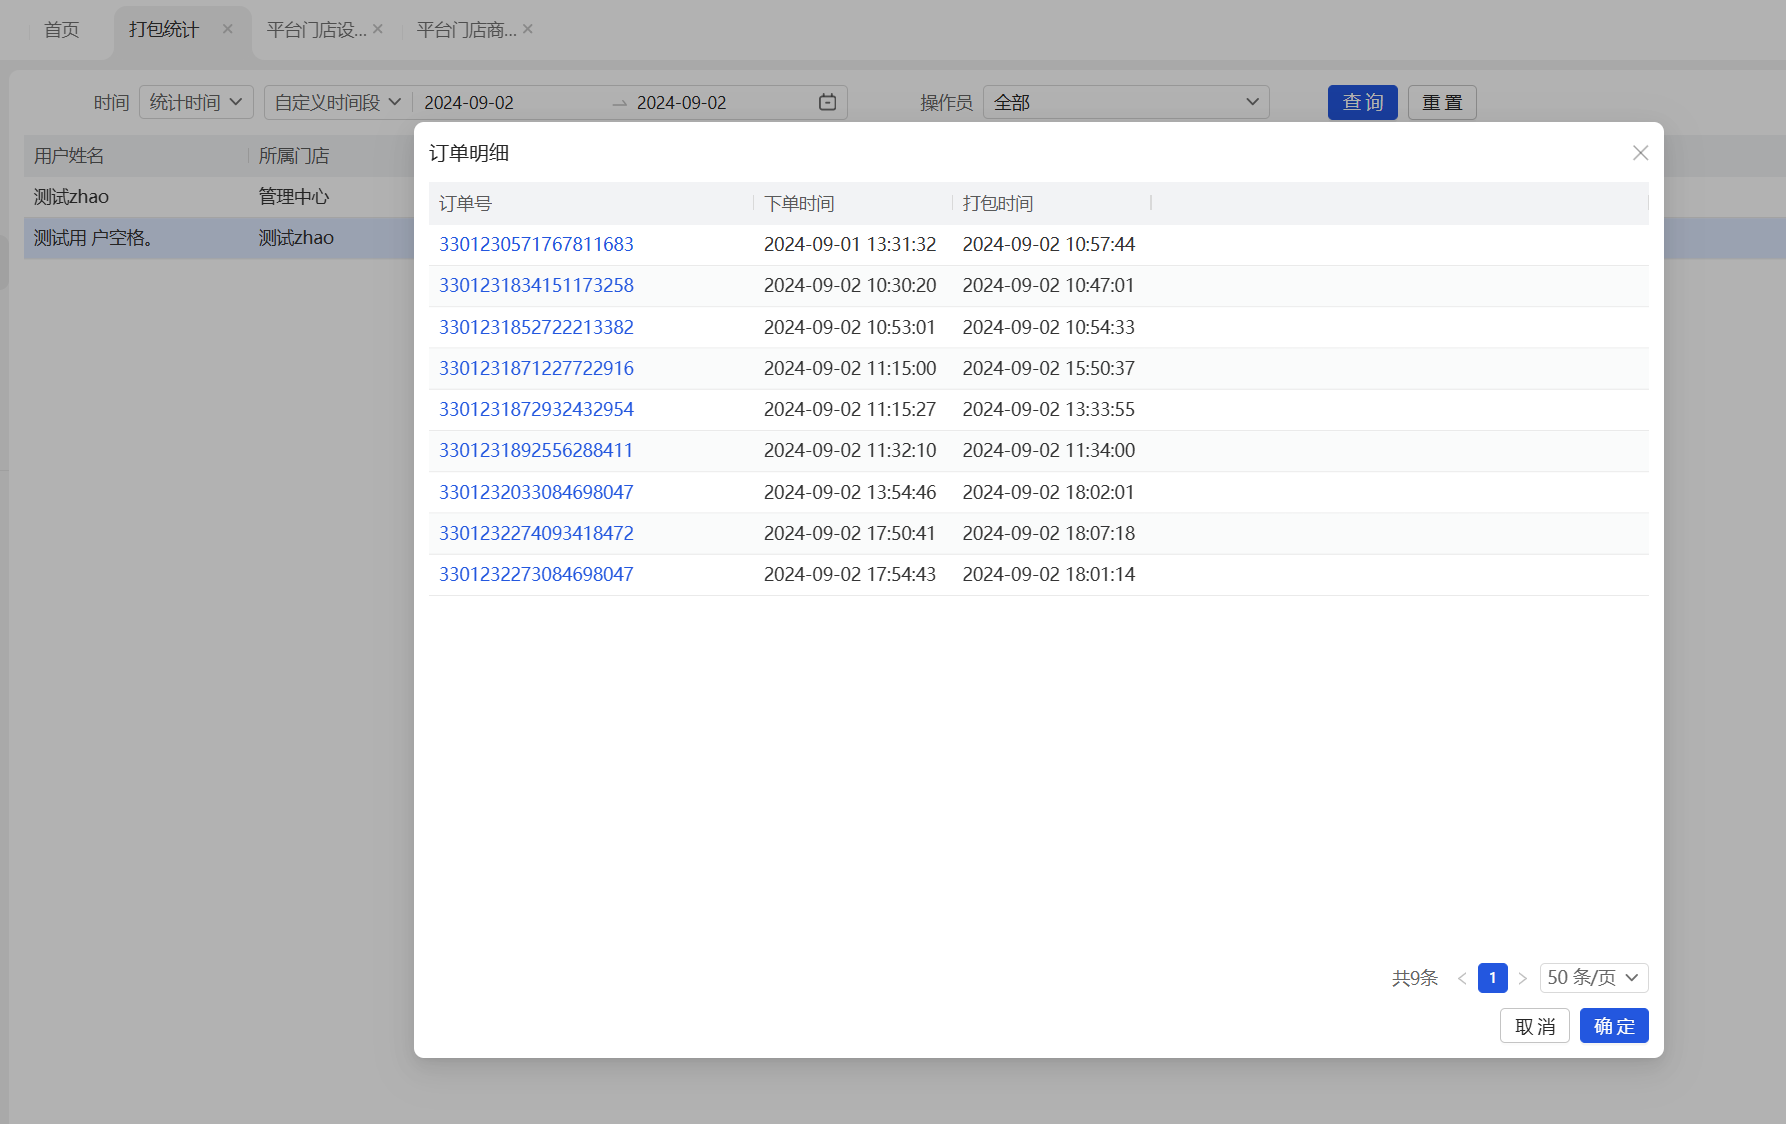The height and width of the screenshot is (1124, 1786).
Task: Go to next page arrow
Action: [1523, 978]
